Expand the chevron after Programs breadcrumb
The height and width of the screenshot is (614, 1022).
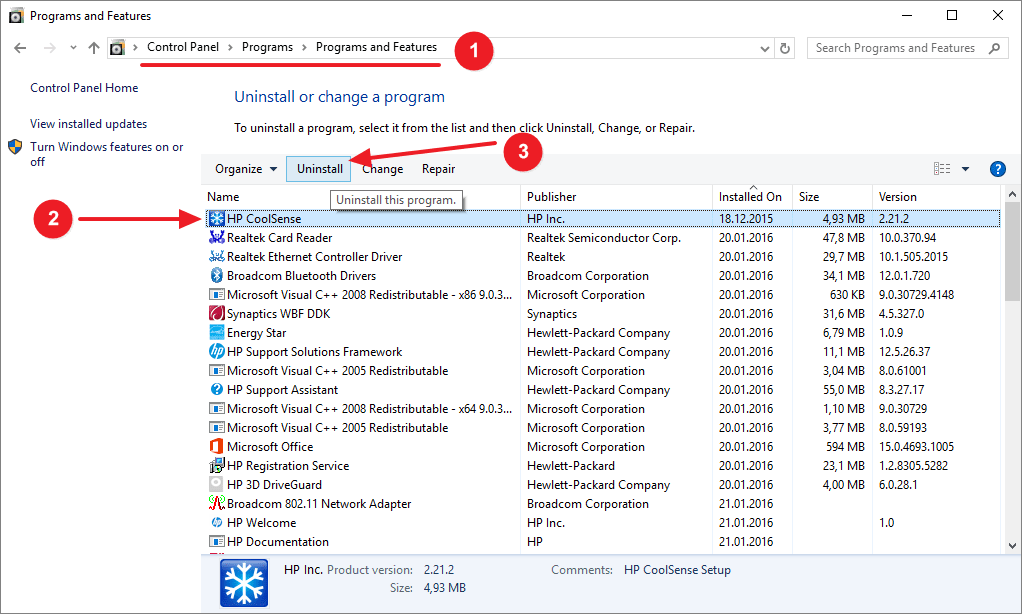point(304,48)
